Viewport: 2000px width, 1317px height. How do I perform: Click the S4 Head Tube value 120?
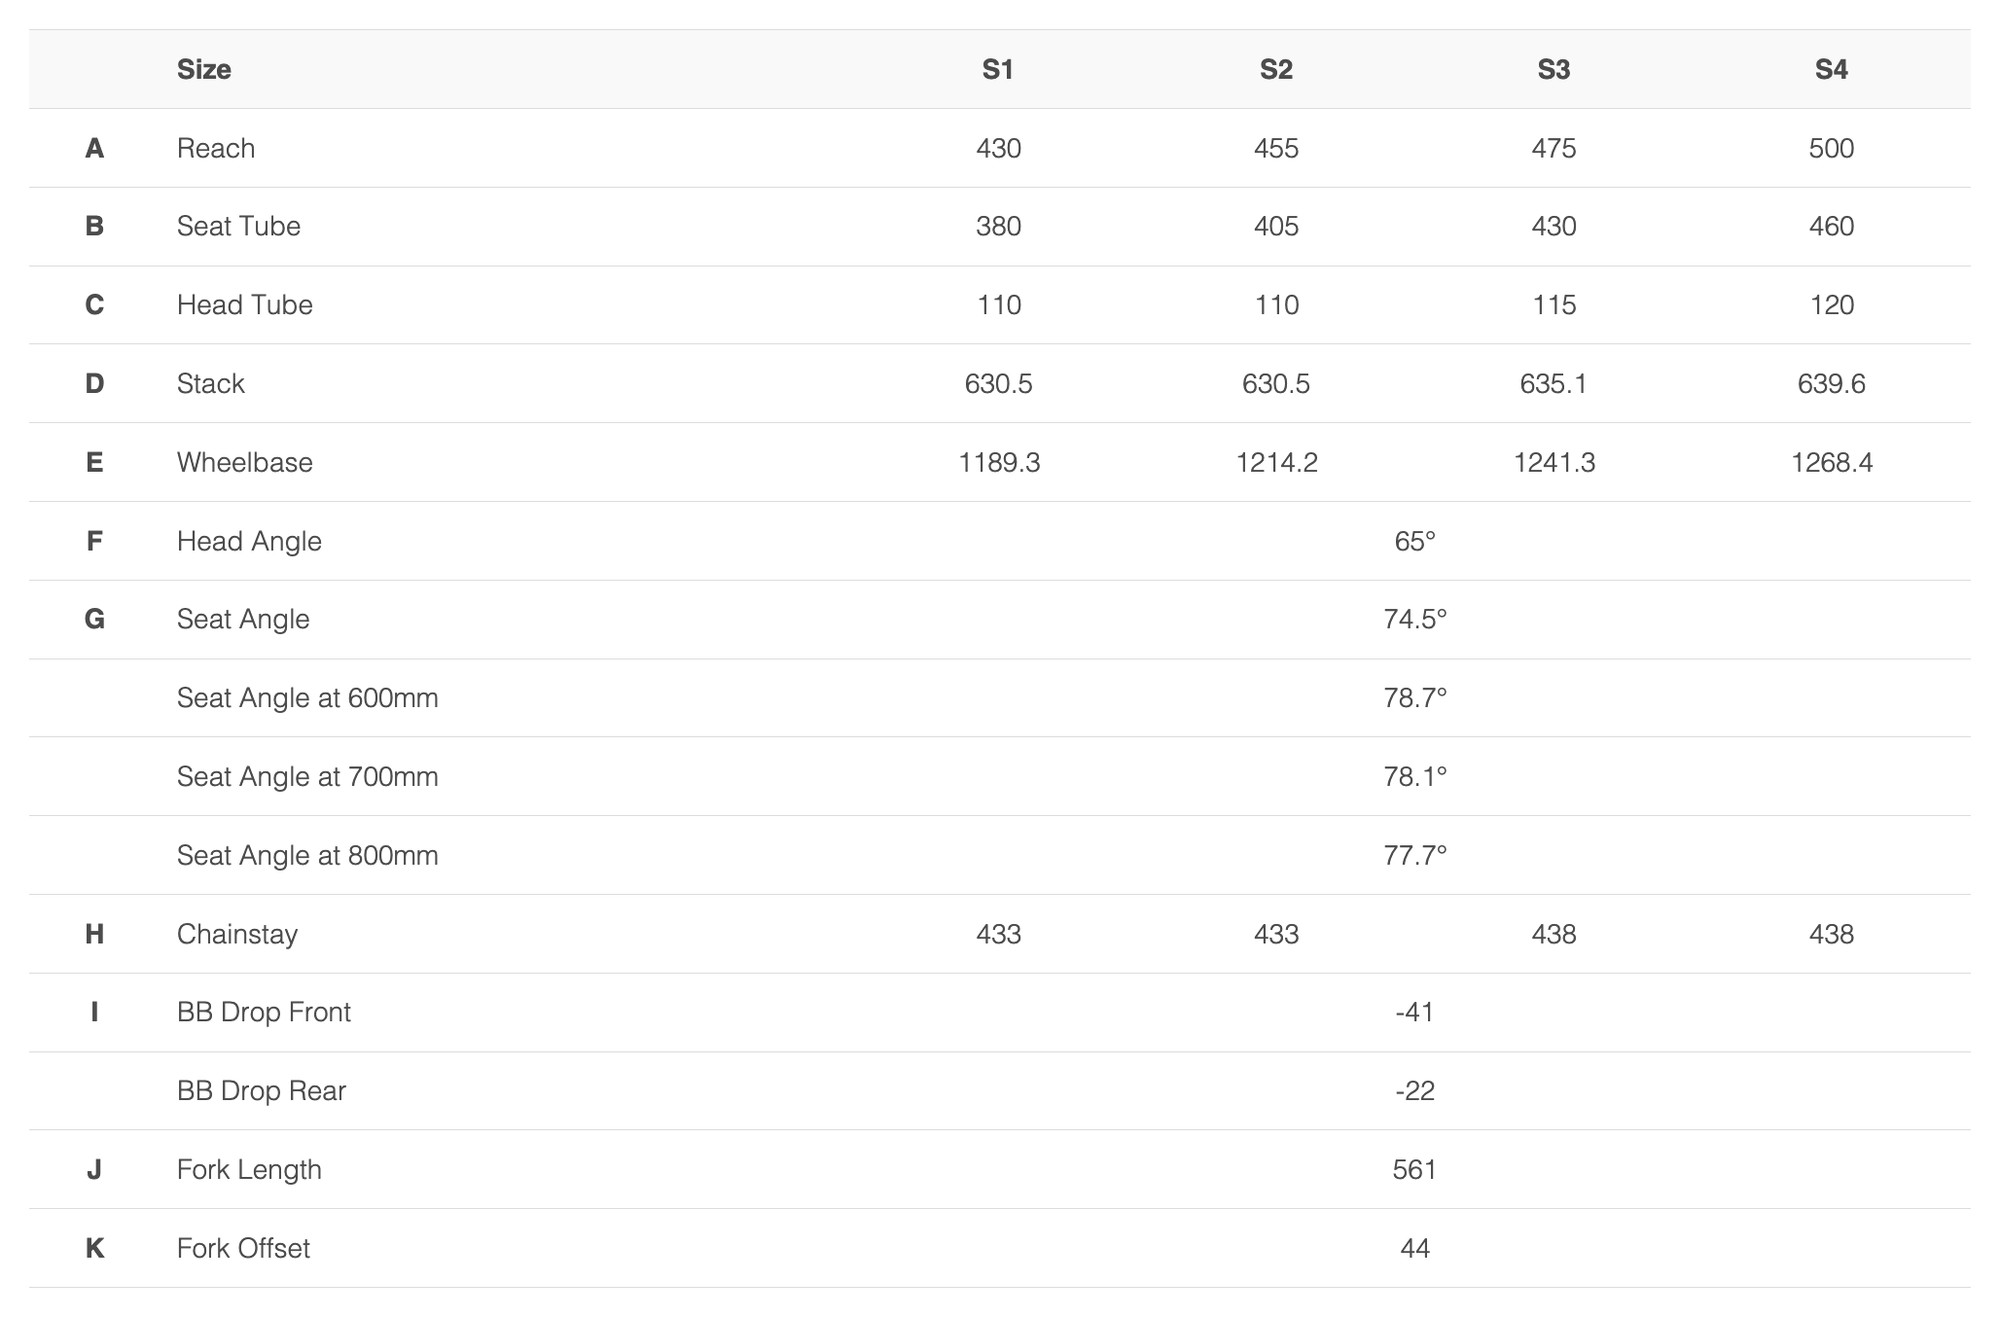1832,305
